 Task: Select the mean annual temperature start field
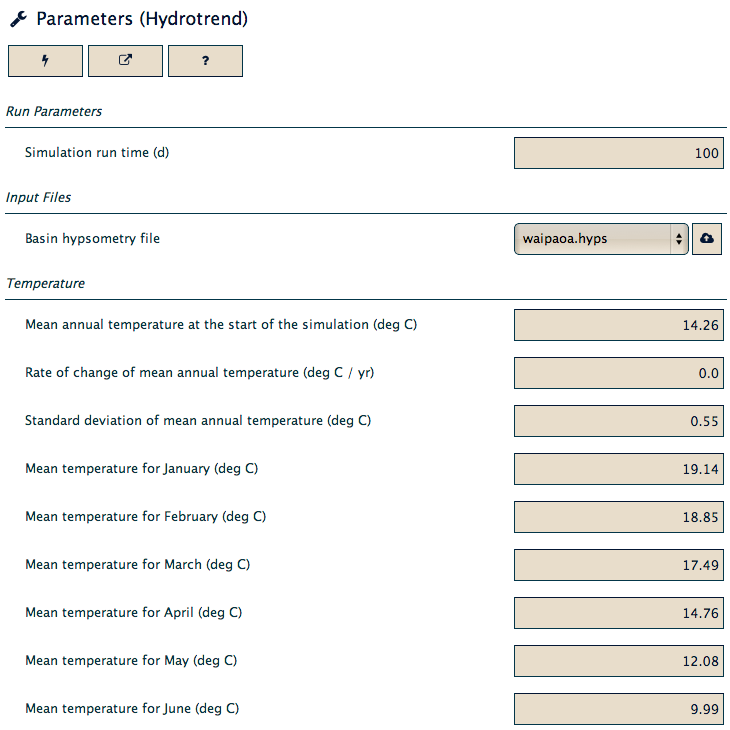click(x=619, y=325)
